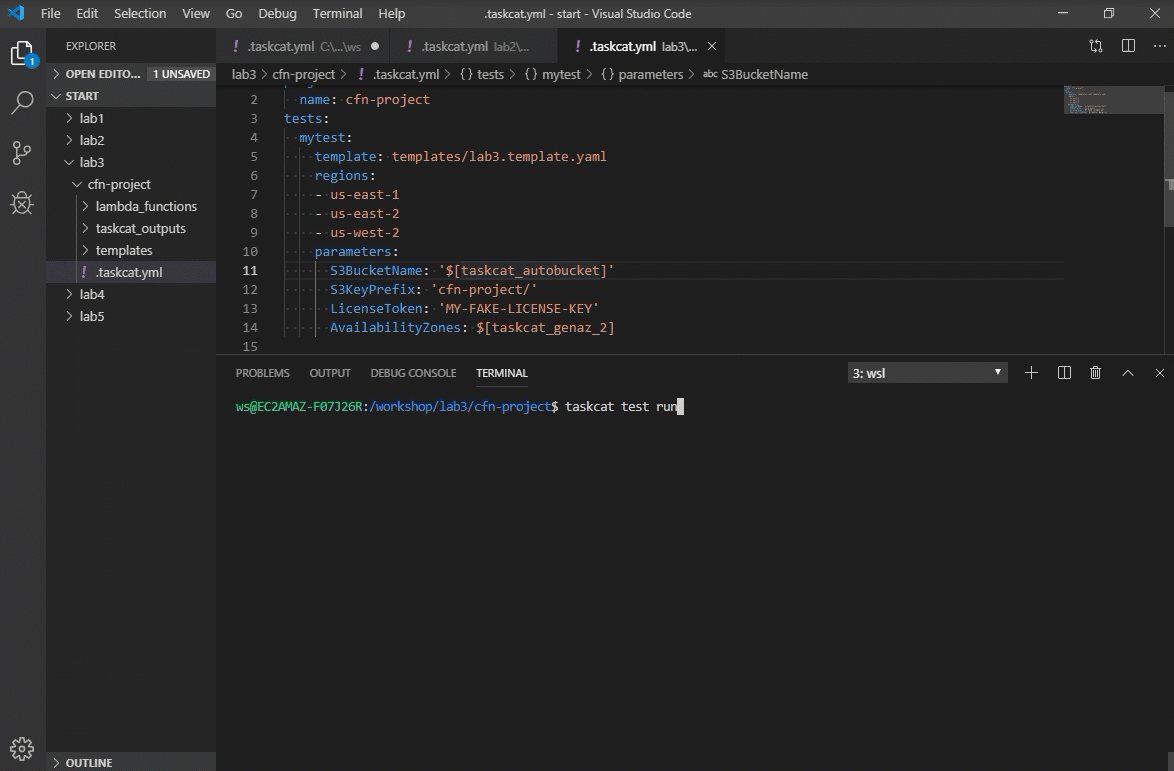1174x771 pixels.
Task: Click the mytest breadcrumb
Action: coord(553,74)
